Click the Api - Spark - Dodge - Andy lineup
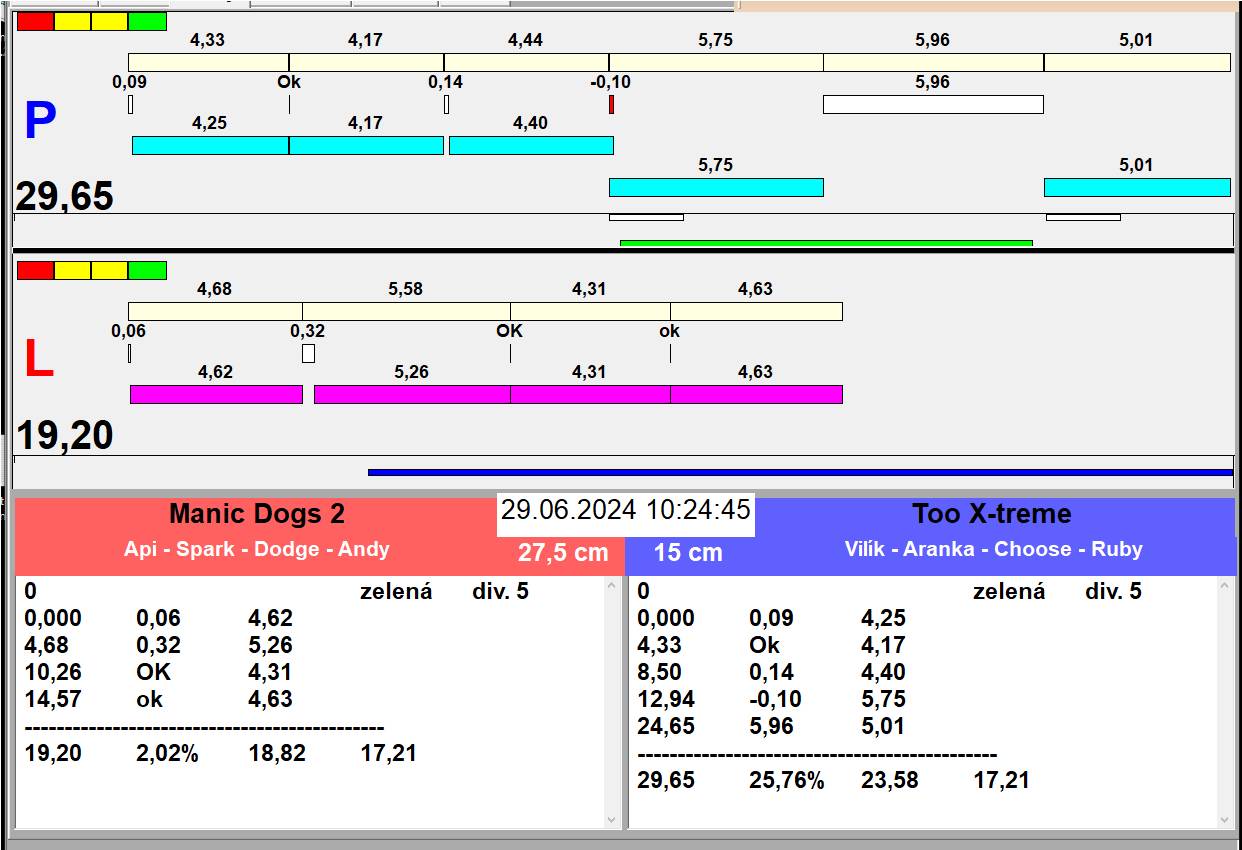 tap(257, 549)
